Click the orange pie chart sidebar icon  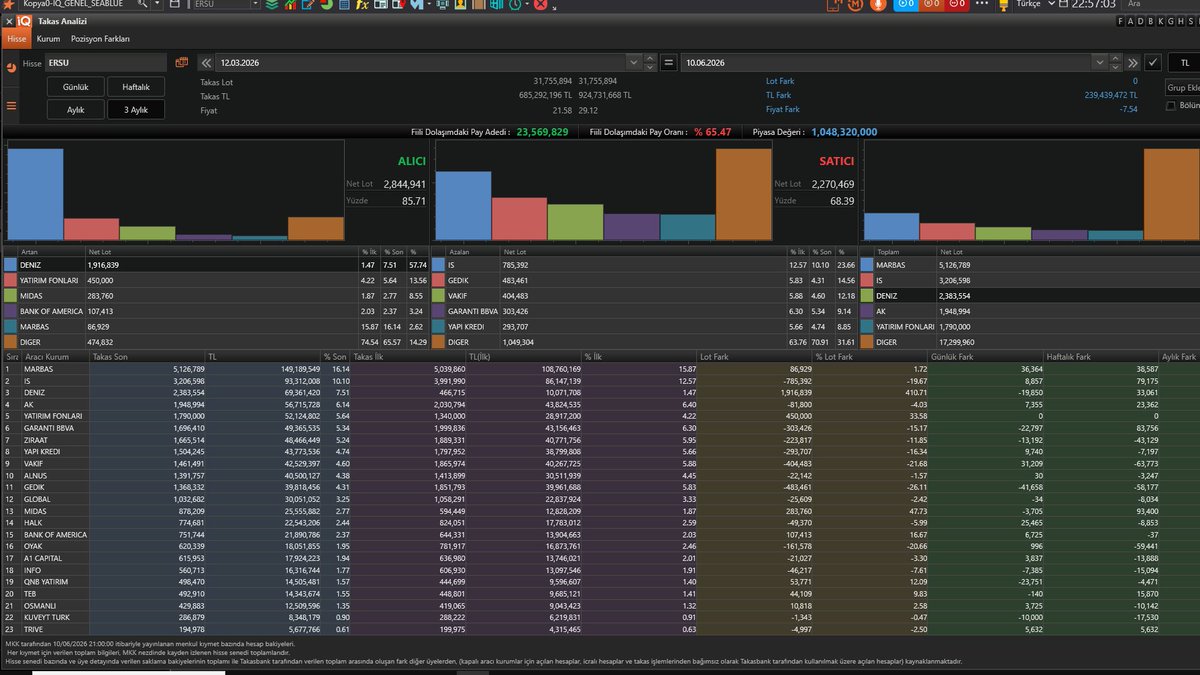pos(11,69)
